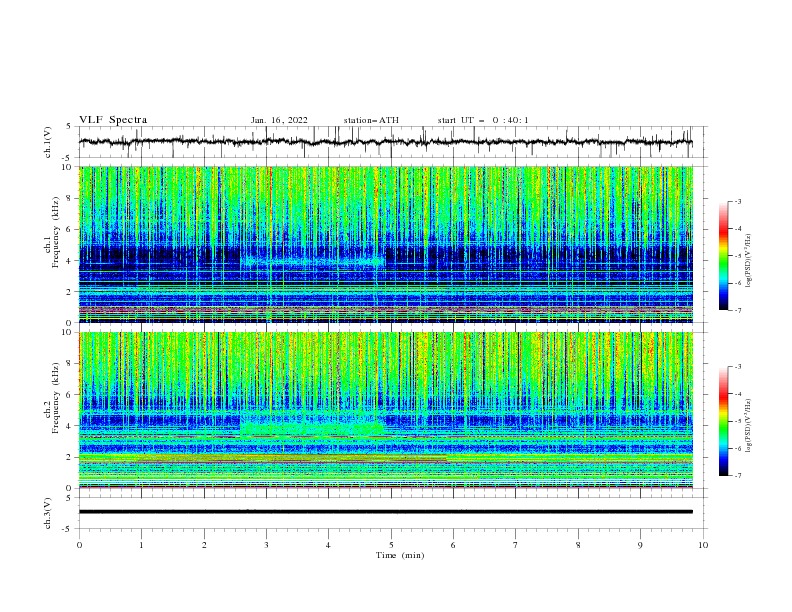Click the ch.1 spectrogram panel
This screenshot has height=612, width=792.
(x=386, y=244)
